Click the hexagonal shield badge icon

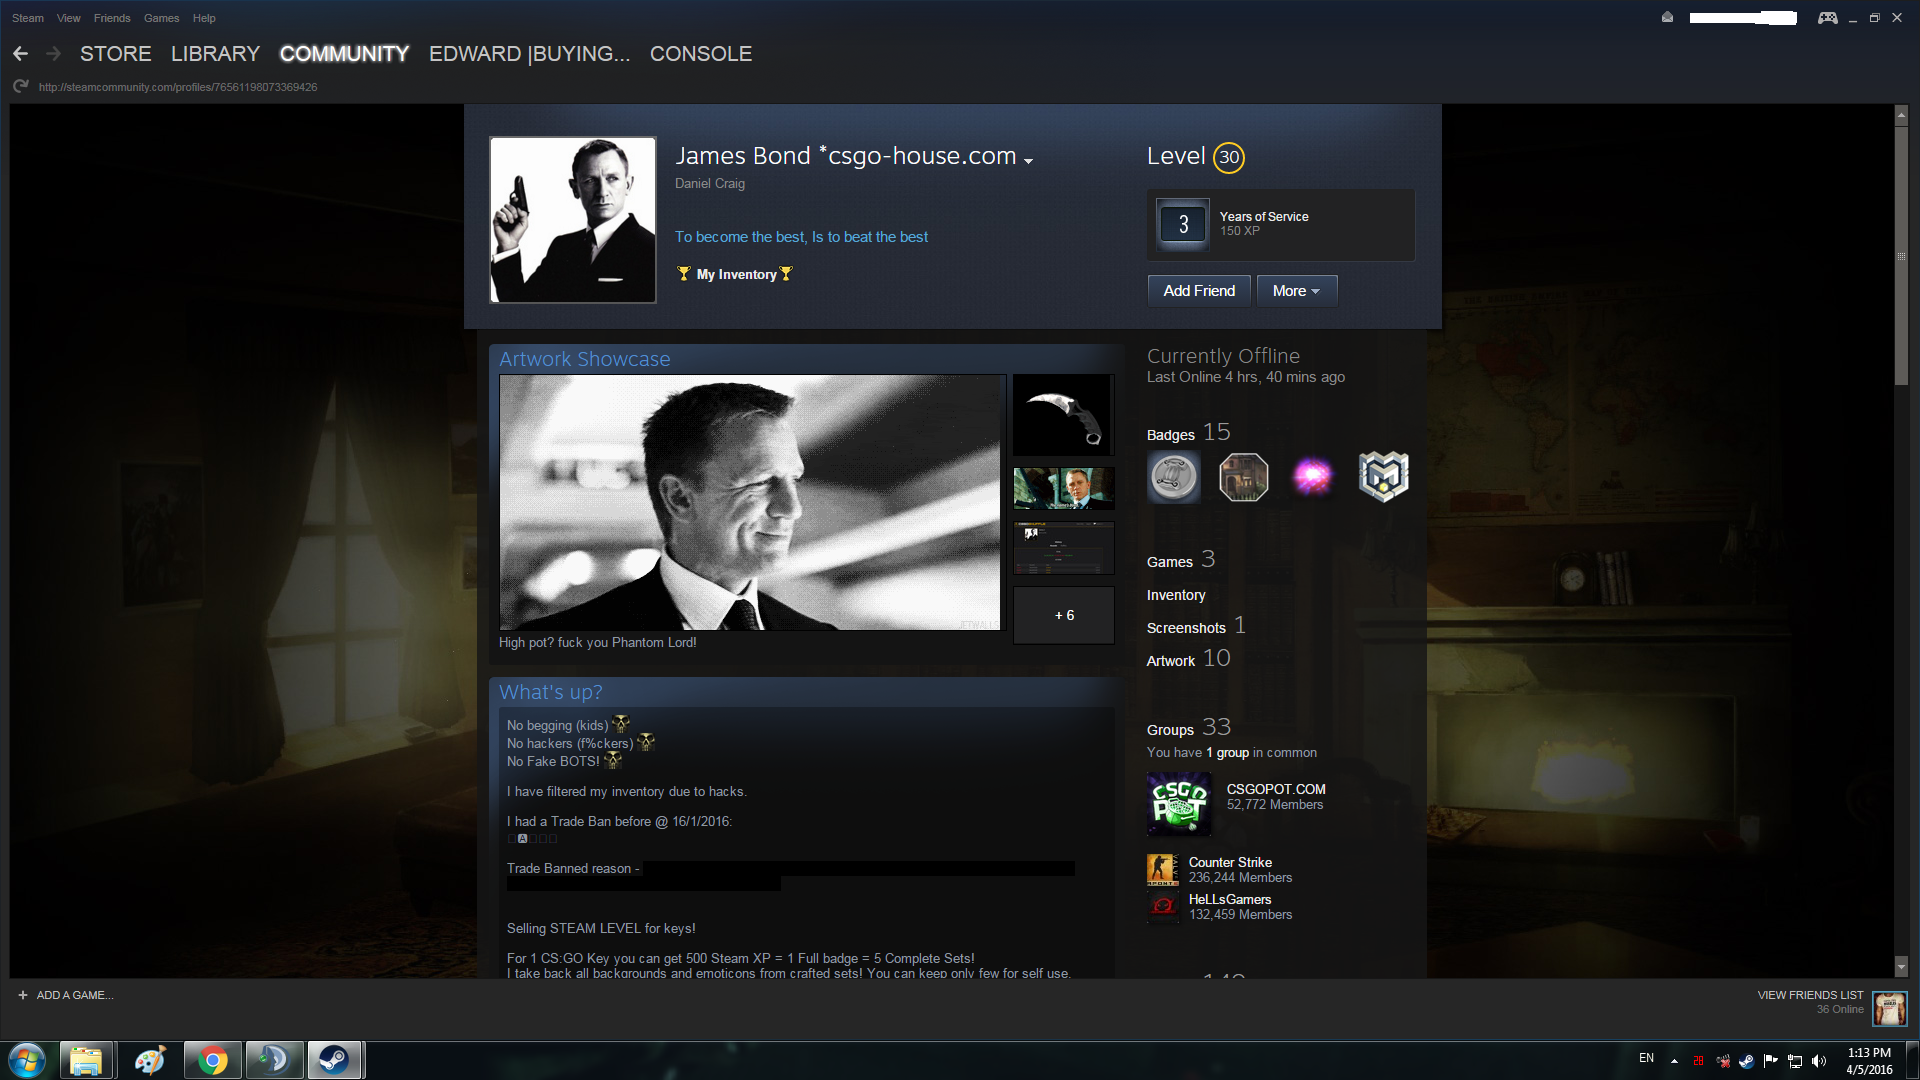coord(1383,477)
